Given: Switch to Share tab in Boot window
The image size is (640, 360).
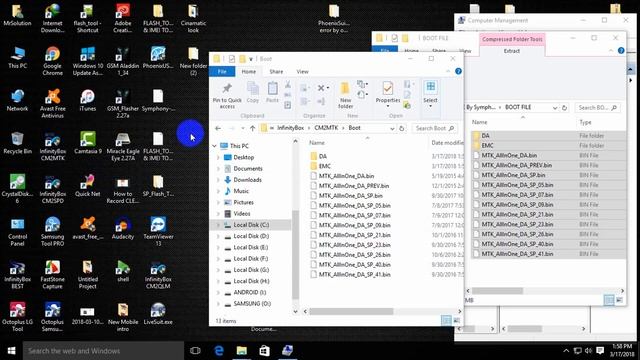Looking at the screenshot, I should (276, 71).
